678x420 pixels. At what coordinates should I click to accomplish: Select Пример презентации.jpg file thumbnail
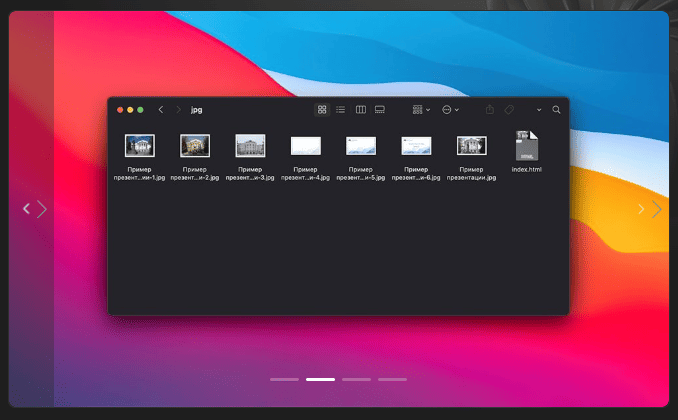pos(472,146)
